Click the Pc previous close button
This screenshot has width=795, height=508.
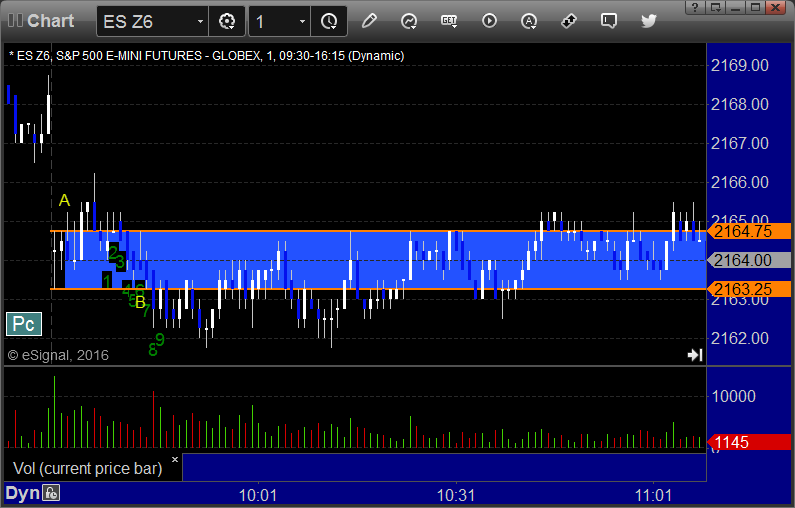point(23,324)
